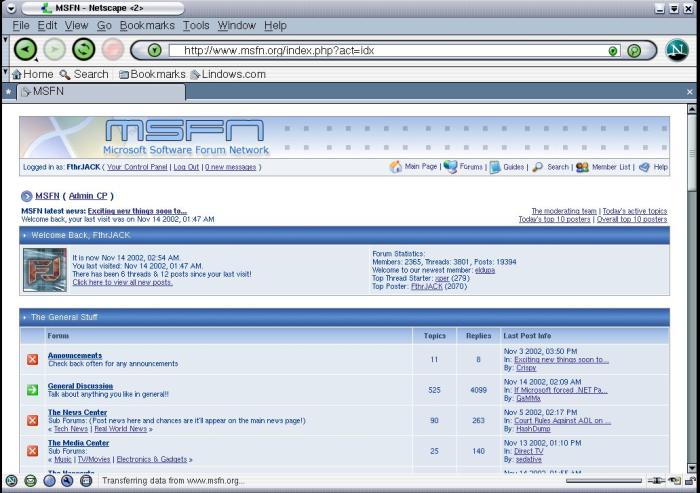
Task: Click the forum Help icon
Action: (644, 167)
